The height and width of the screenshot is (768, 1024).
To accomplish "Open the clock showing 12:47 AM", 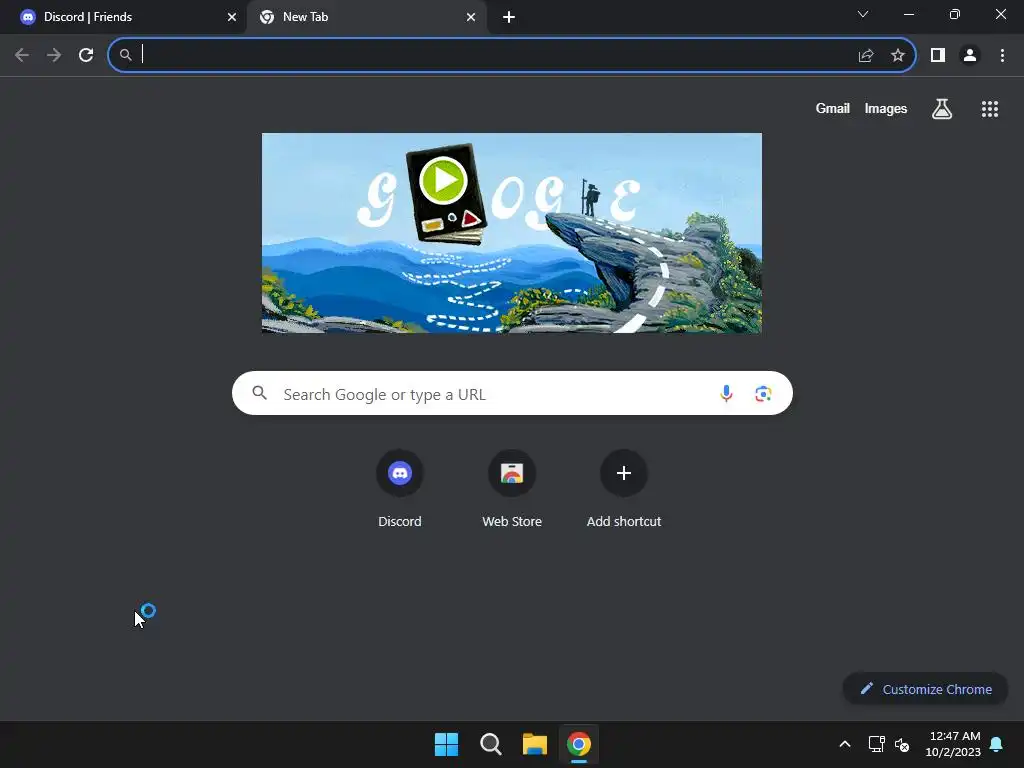I will tap(953, 744).
